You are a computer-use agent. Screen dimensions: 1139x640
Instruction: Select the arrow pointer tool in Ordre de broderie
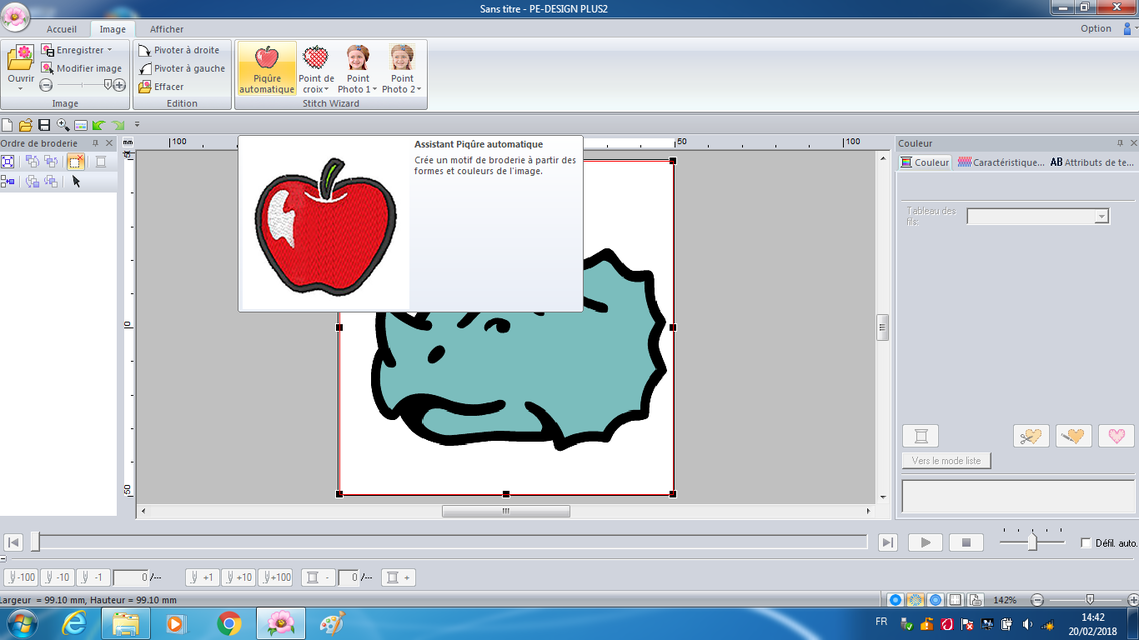[76, 181]
